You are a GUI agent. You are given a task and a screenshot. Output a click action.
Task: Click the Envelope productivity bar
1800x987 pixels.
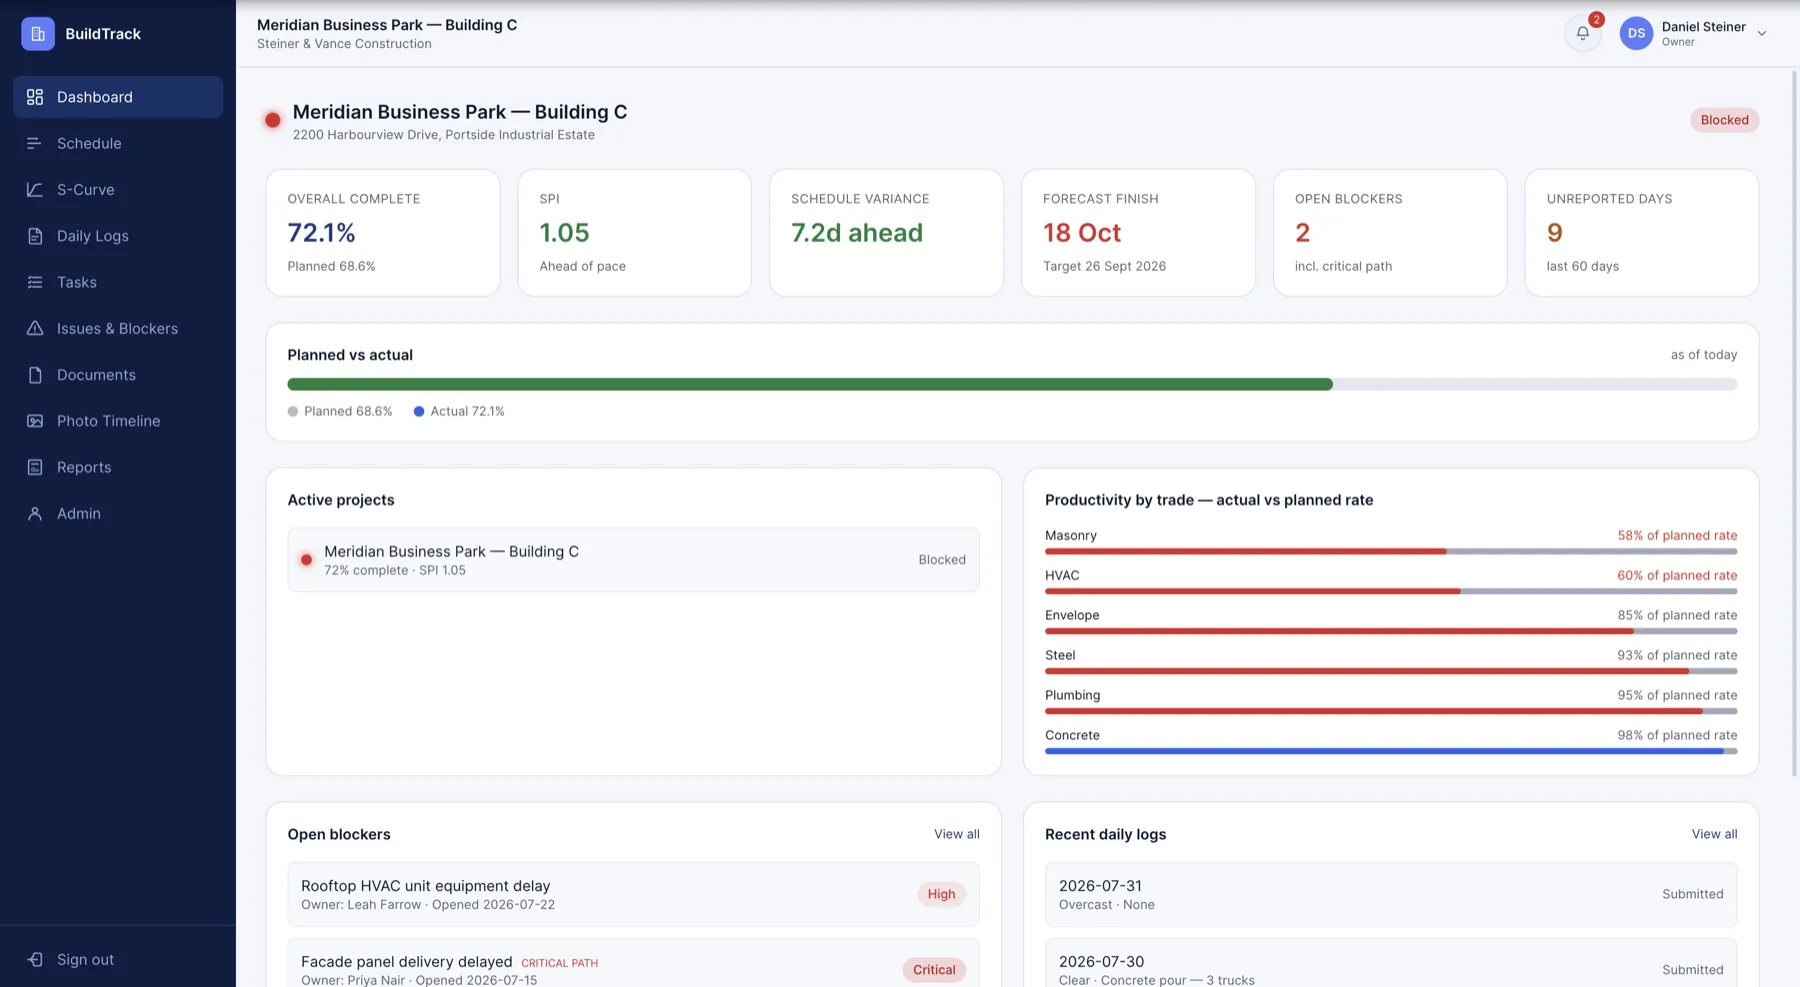(1391, 631)
